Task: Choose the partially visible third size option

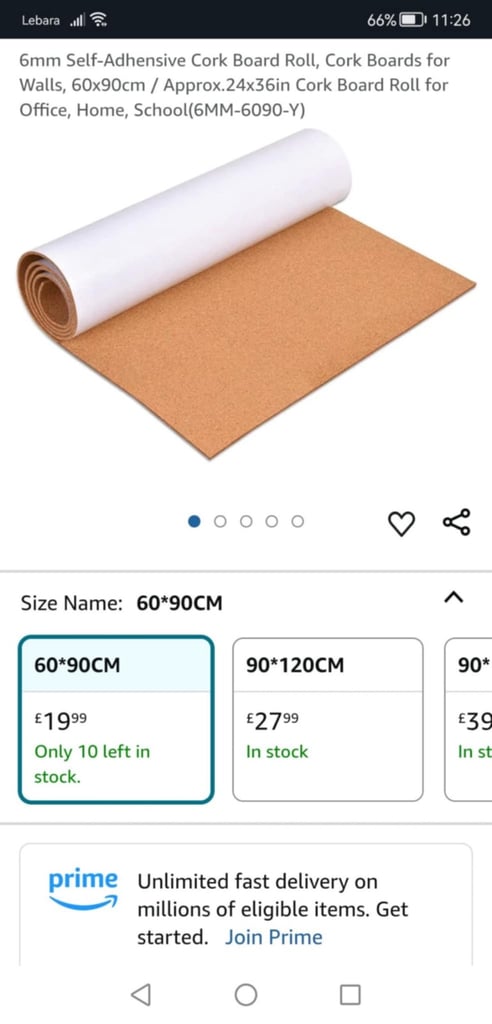Action: [468, 719]
